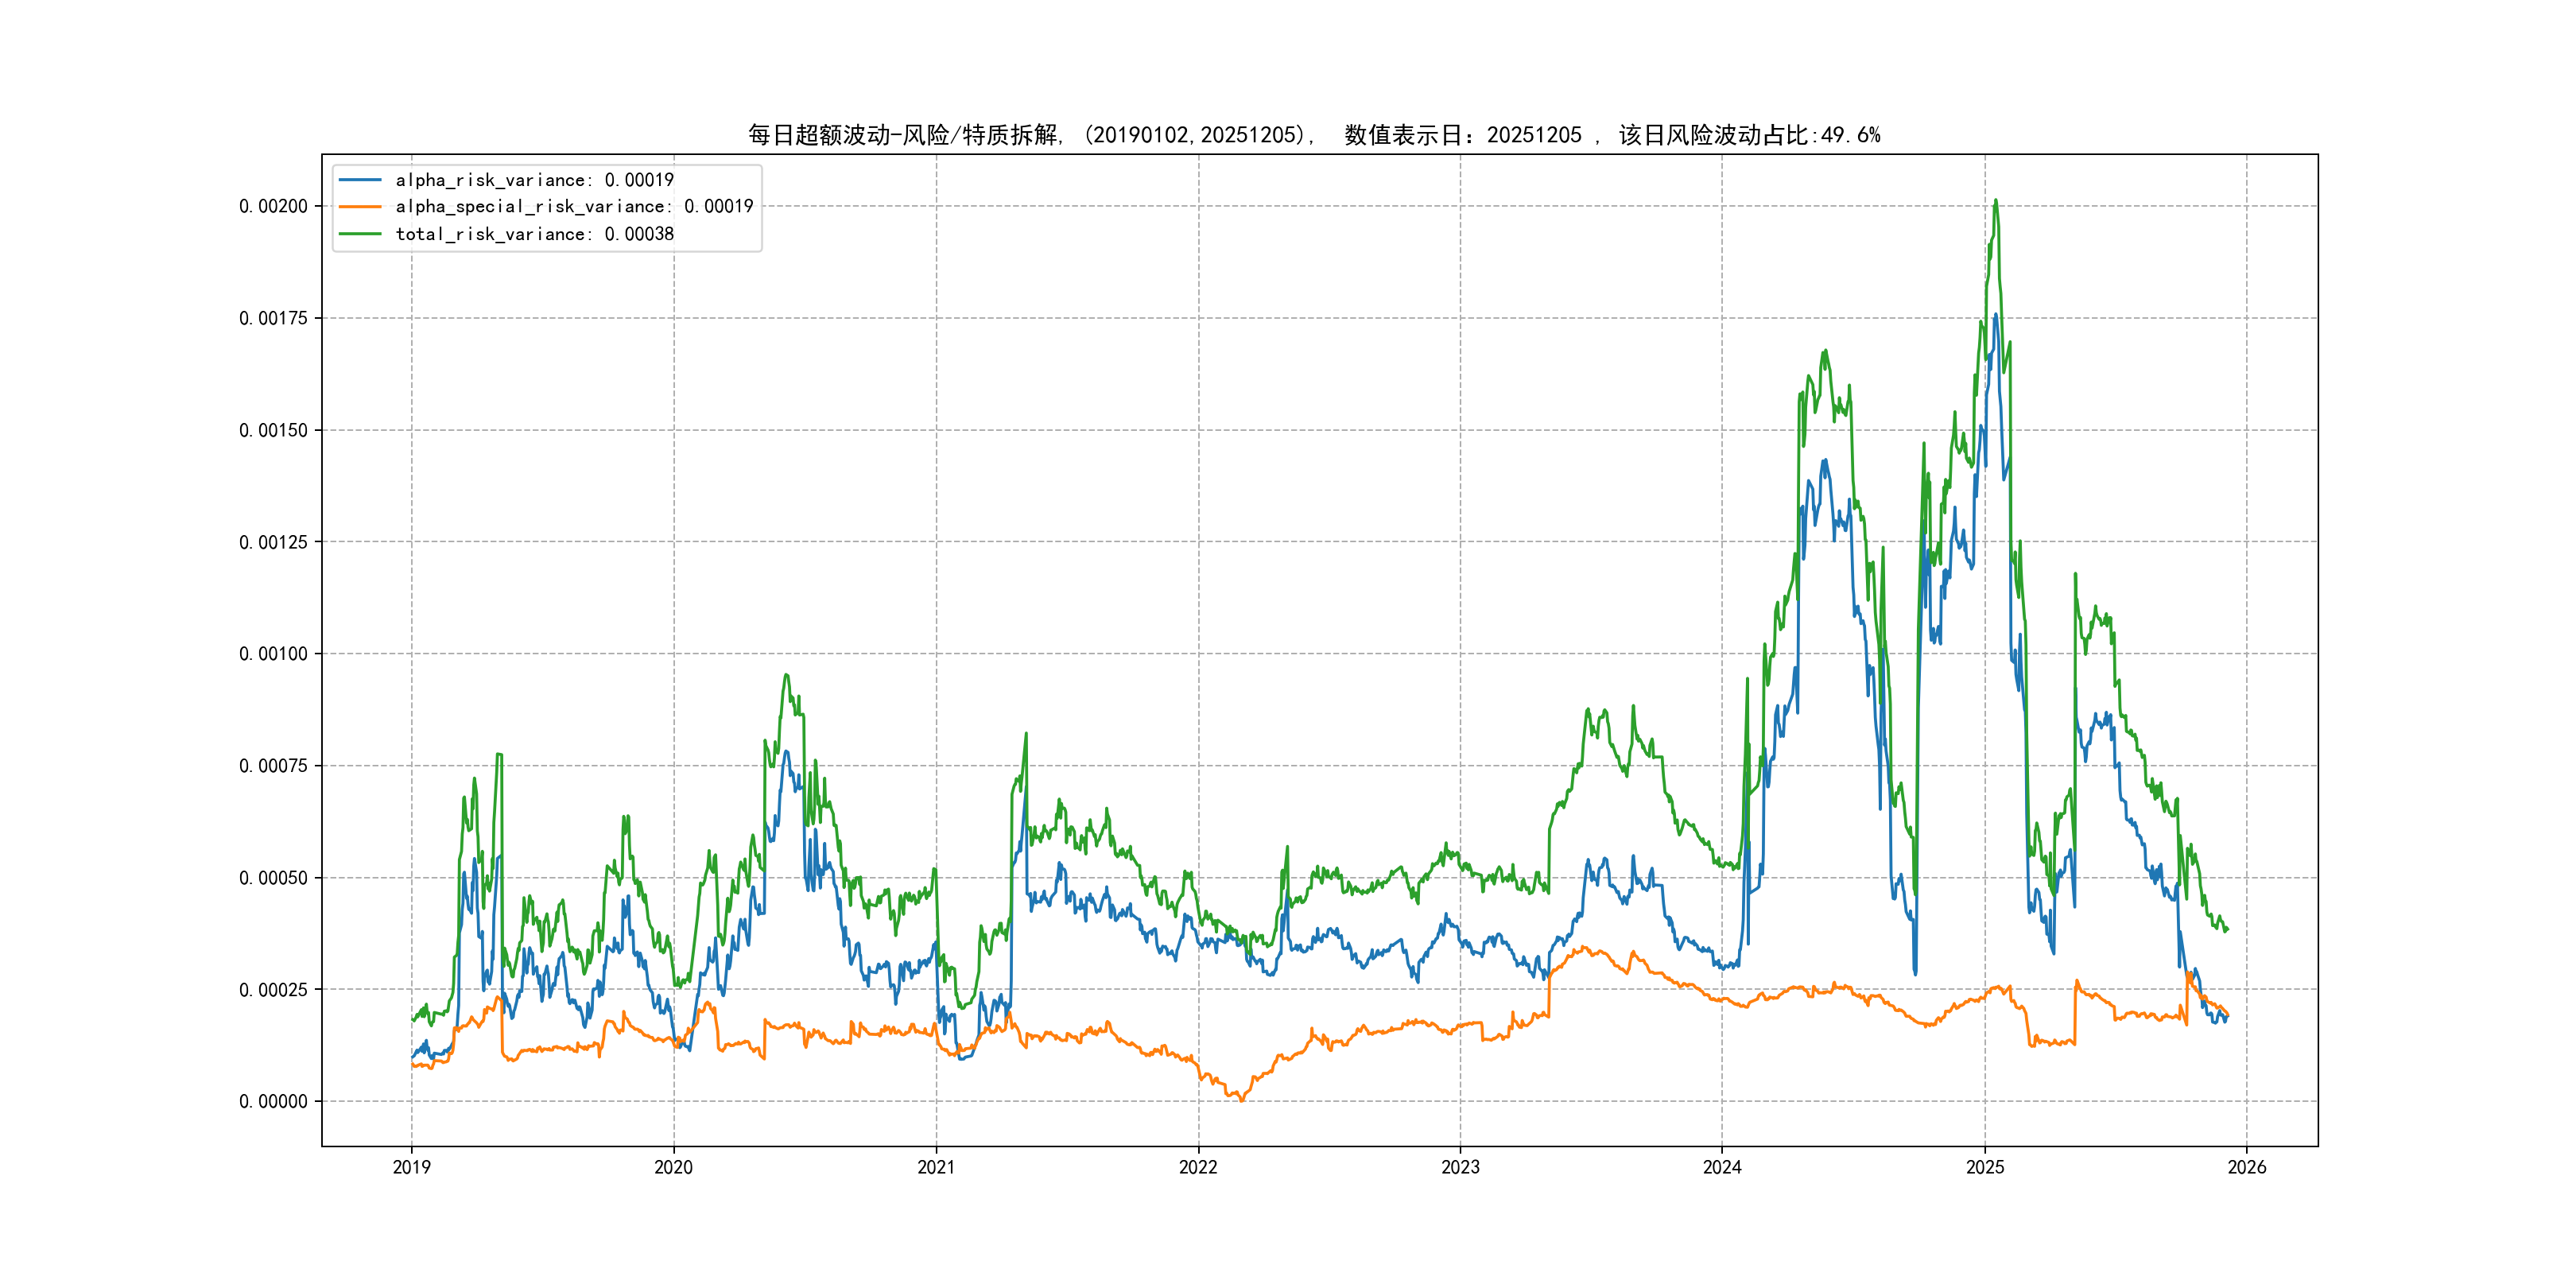Click the 2021 x-axis tick label
The width and height of the screenshot is (2576, 1288).
click(x=936, y=1167)
